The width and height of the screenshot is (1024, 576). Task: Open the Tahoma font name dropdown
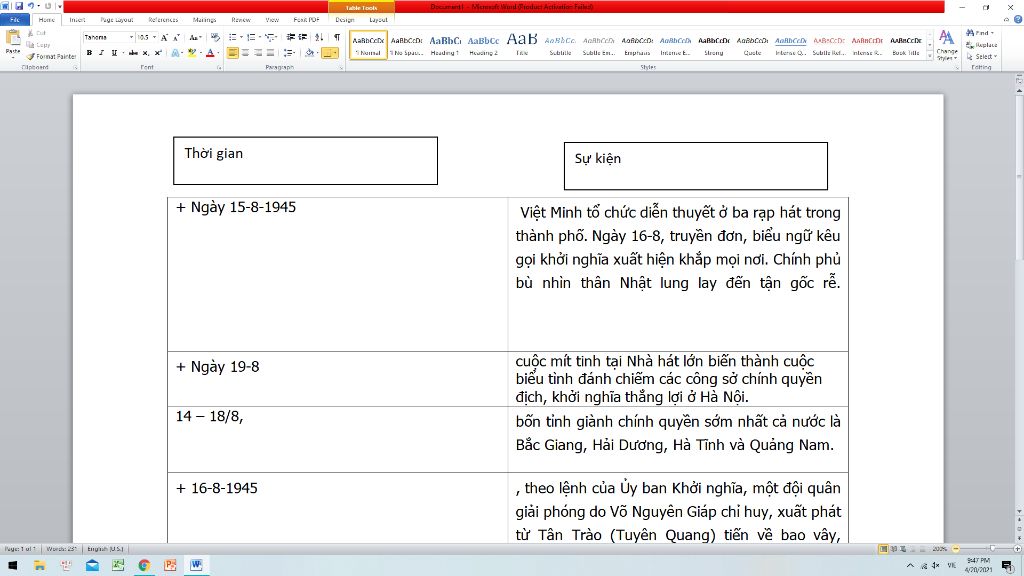coord(131,38)
